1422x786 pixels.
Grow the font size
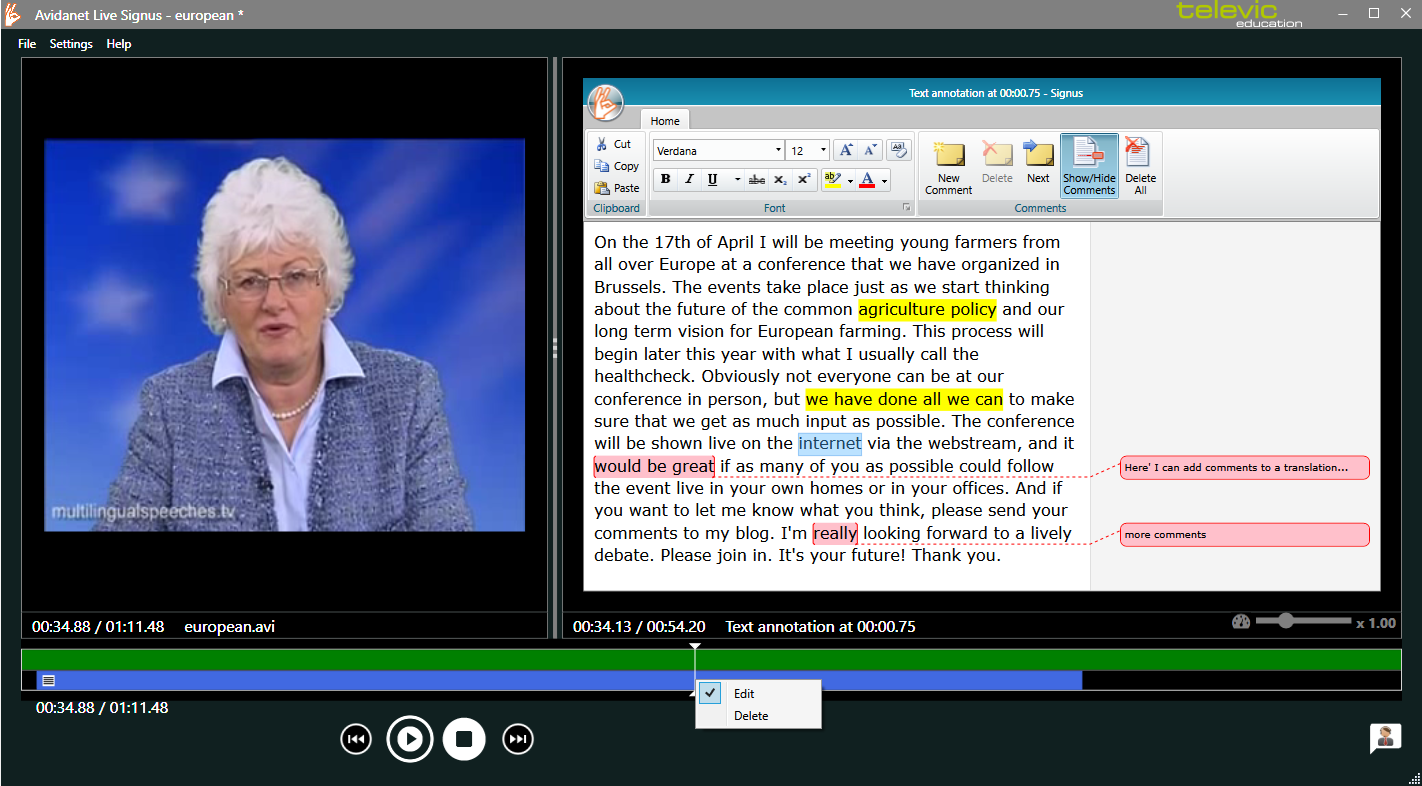point(845,150)
